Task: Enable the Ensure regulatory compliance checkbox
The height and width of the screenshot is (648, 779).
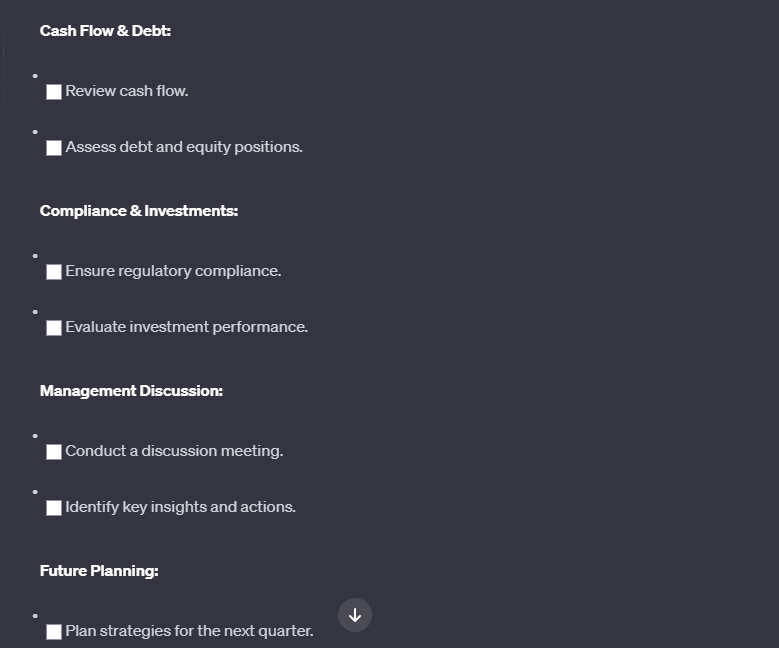Action: click(x=54, y=272)
